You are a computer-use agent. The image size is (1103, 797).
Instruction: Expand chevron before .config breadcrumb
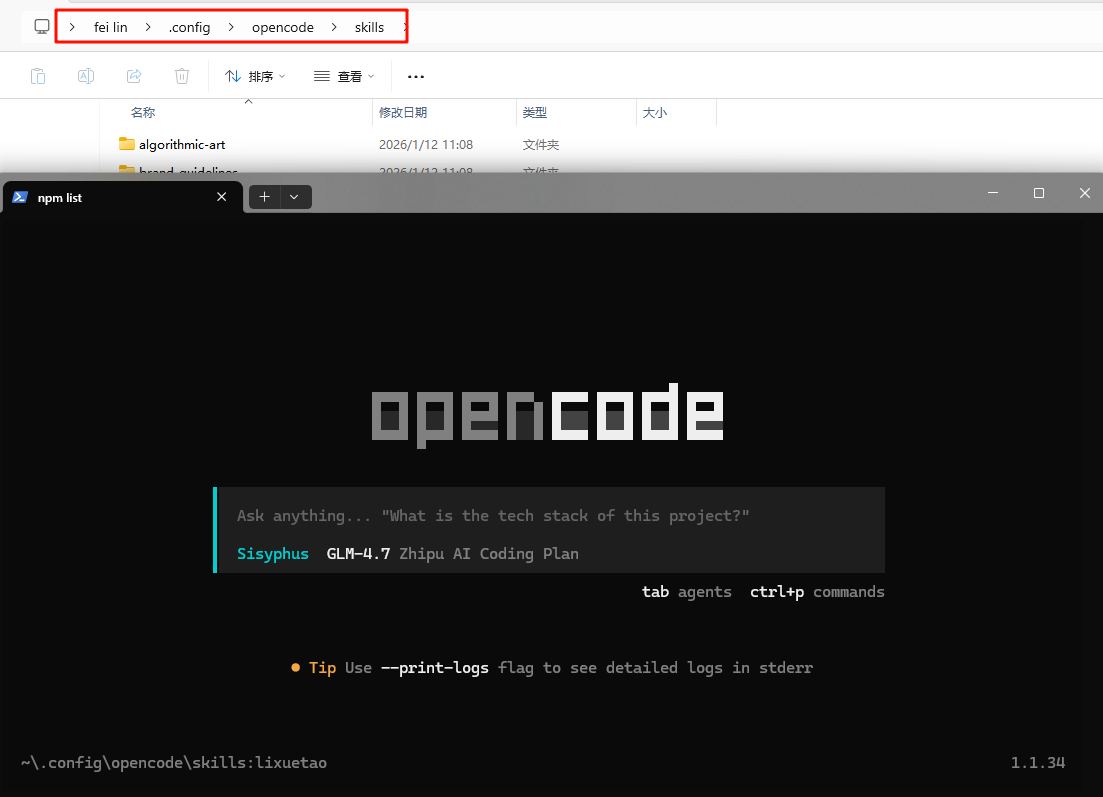point(148,27)
